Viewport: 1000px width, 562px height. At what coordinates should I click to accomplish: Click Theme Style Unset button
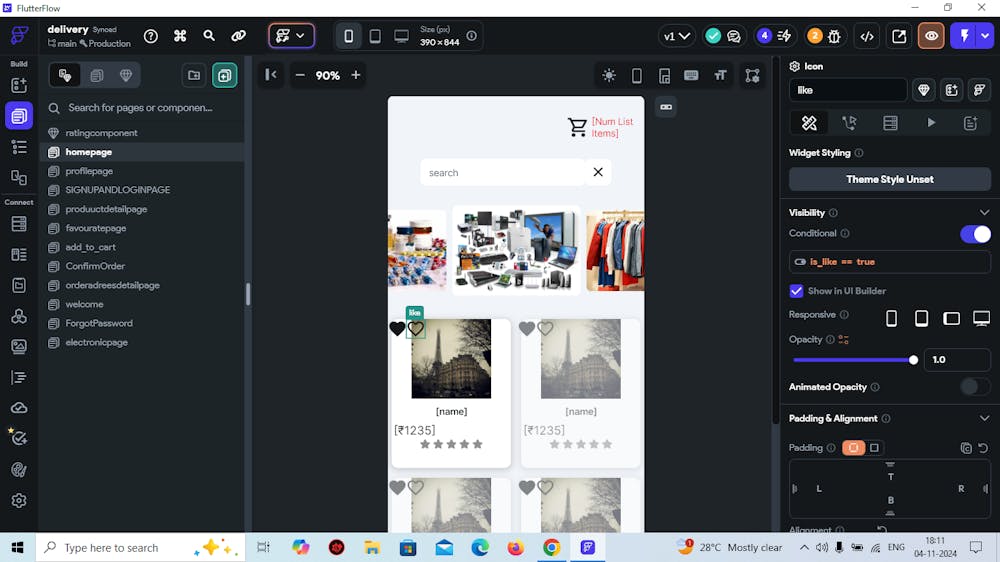click(x=890, y=179)
